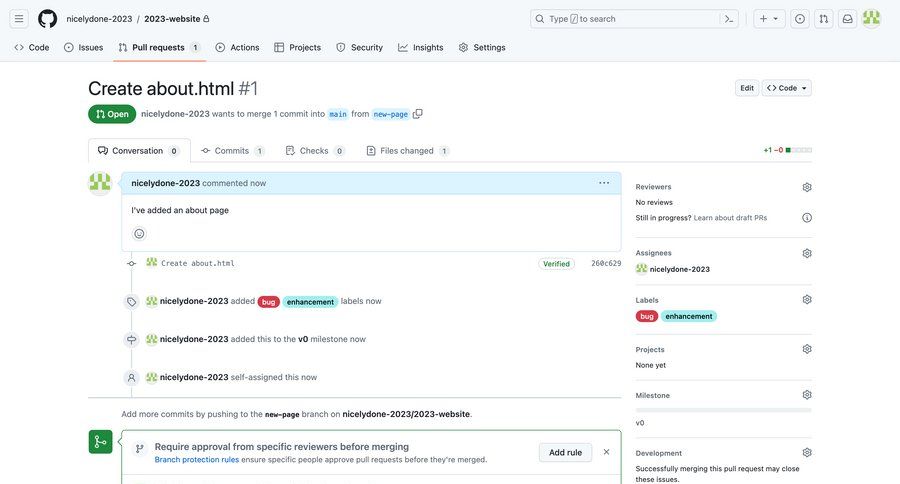Open Labels settings gear
This screenshot has width=900, height=484.
tap(807, 300)
